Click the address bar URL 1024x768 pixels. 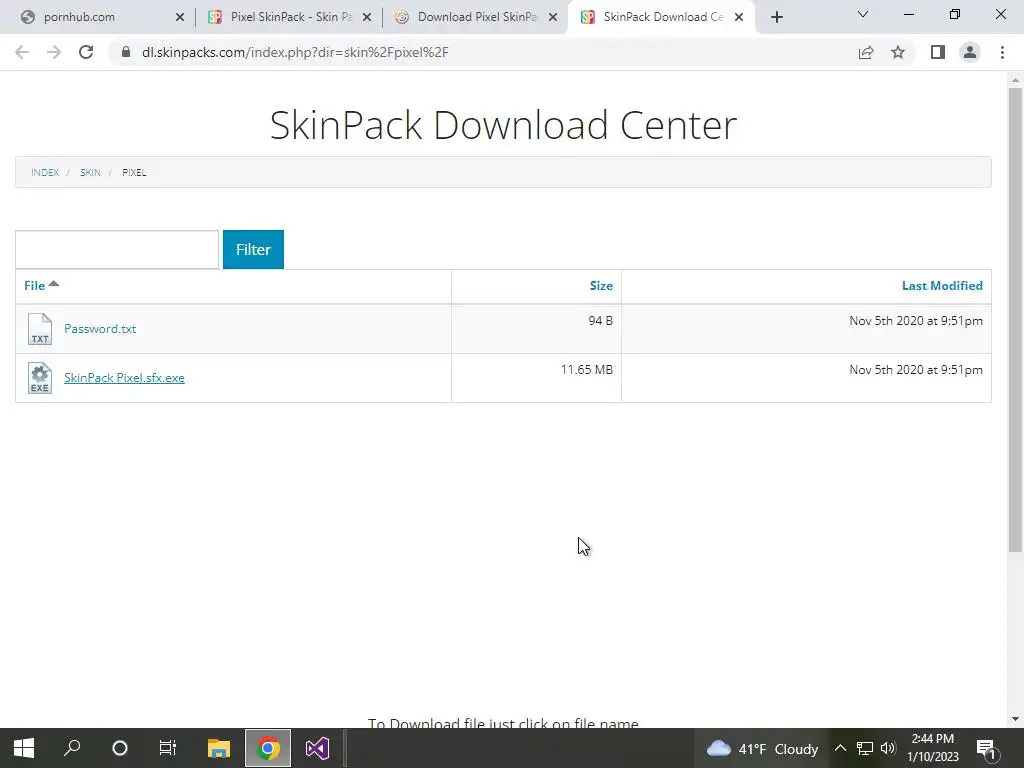295,52
